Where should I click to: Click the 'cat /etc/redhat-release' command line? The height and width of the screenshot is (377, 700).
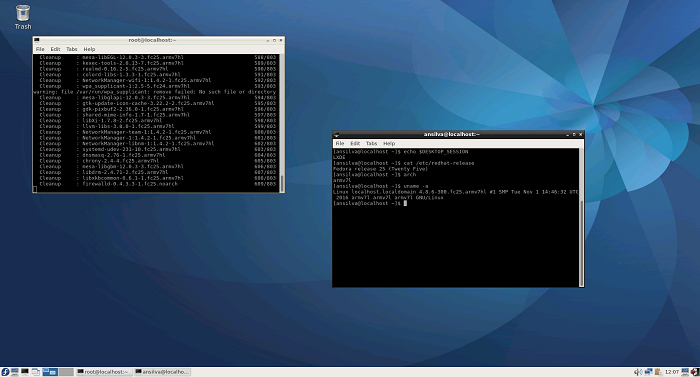tap(404, 163)
